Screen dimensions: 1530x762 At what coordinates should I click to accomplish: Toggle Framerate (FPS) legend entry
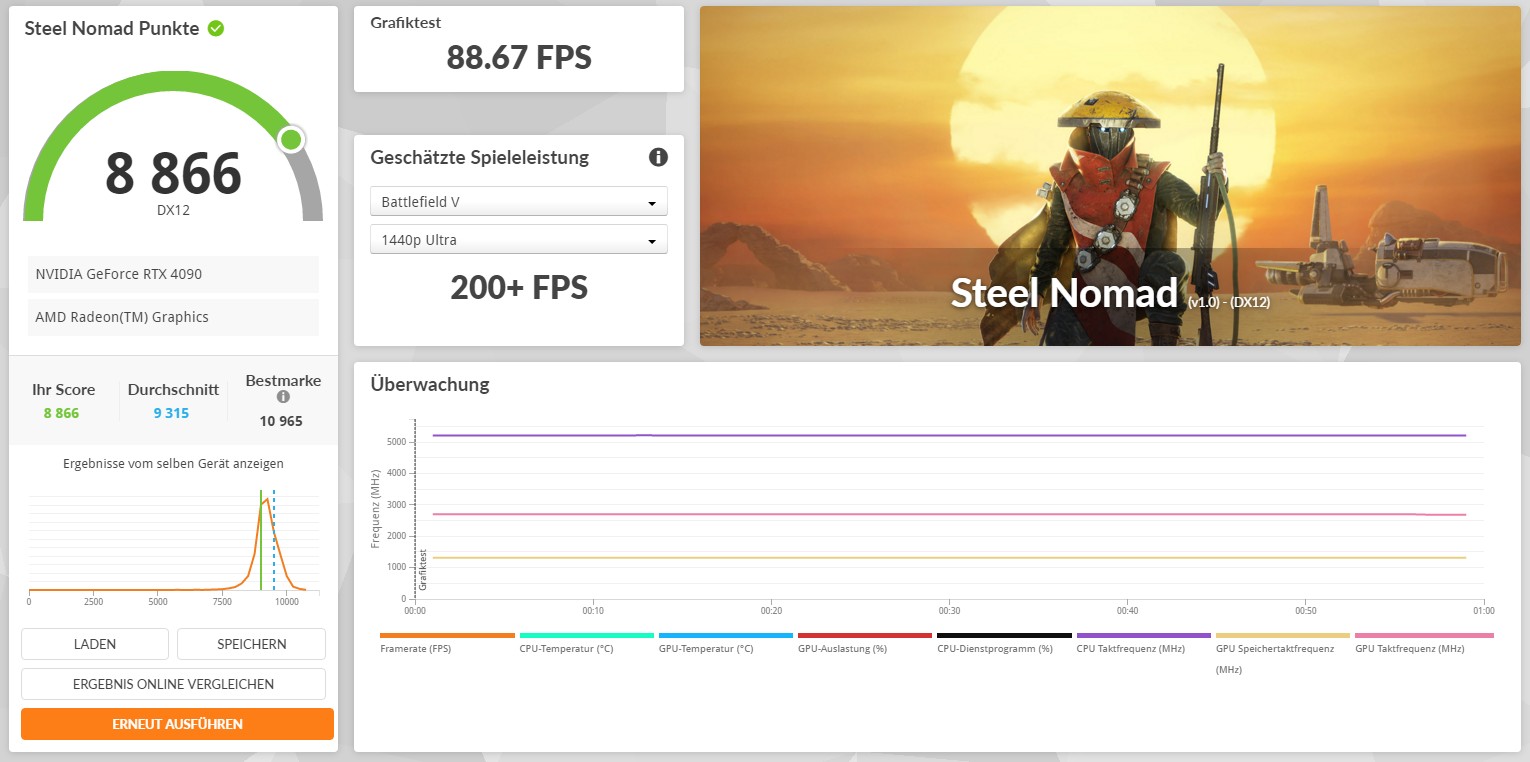pos(447,643)
